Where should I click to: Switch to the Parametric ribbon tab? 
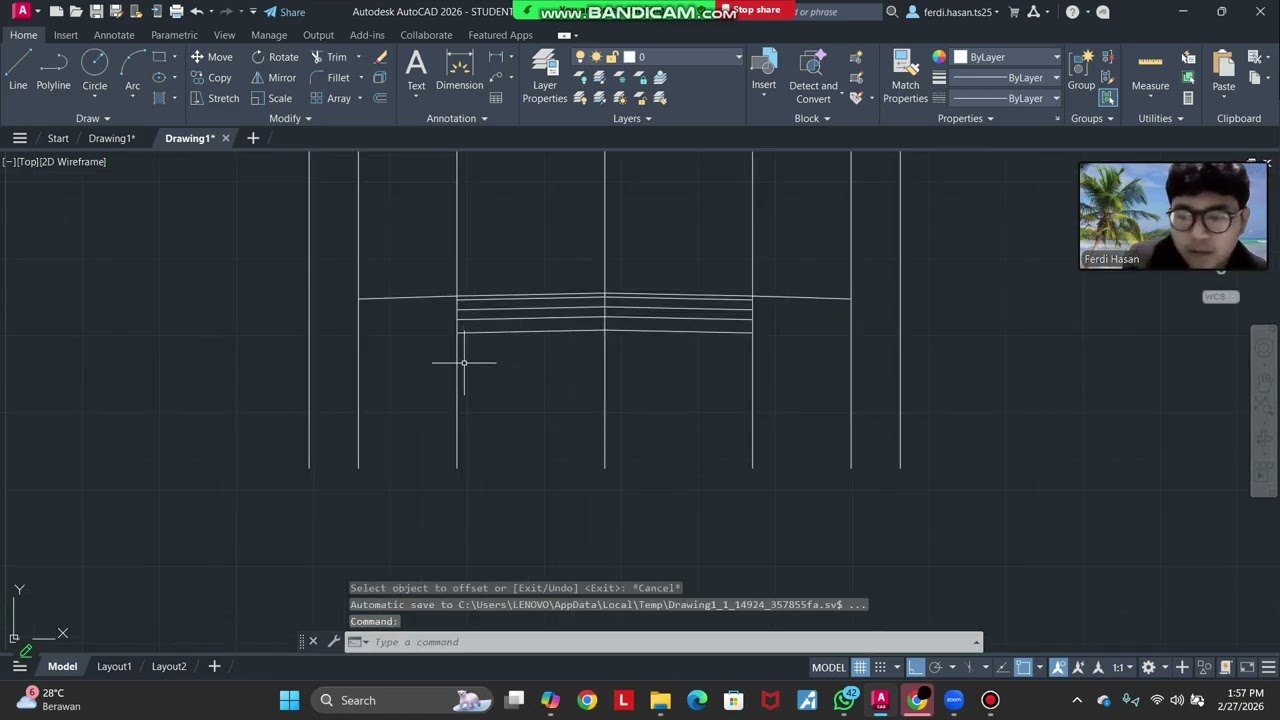(174, 35)
